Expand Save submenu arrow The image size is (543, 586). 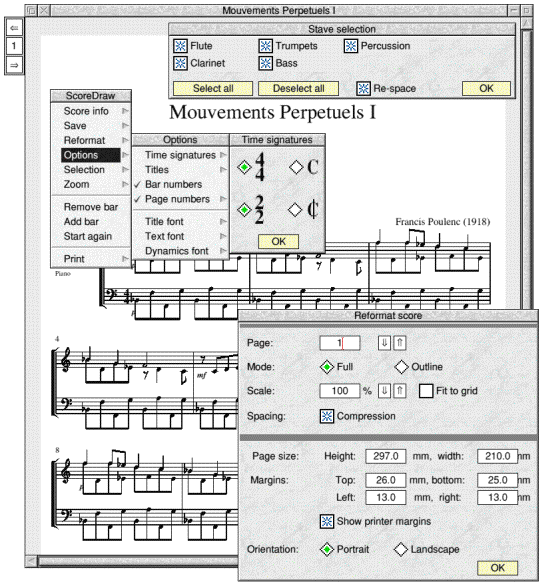[x=125, y=126]
